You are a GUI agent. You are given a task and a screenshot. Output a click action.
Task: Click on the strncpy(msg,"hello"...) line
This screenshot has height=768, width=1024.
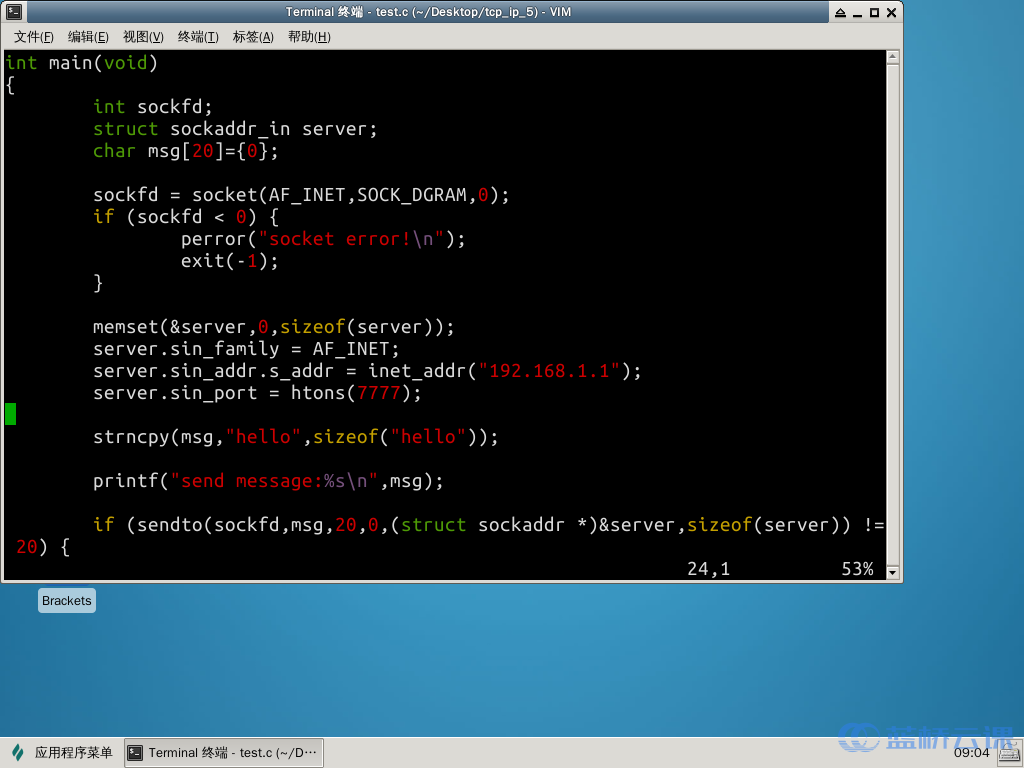[295, 436]
